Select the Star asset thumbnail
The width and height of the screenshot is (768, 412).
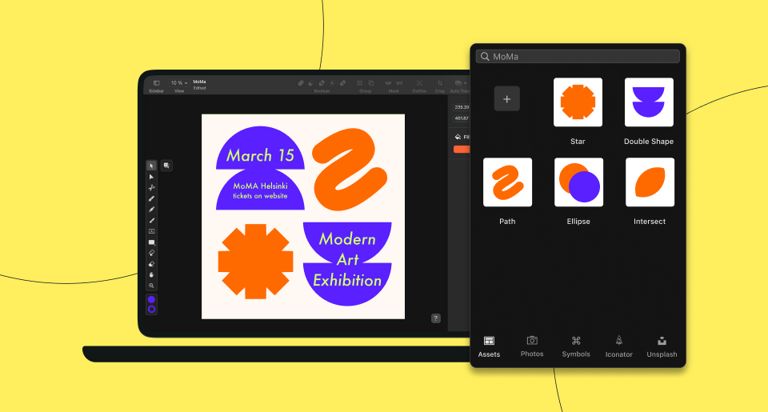pos(578,102)
